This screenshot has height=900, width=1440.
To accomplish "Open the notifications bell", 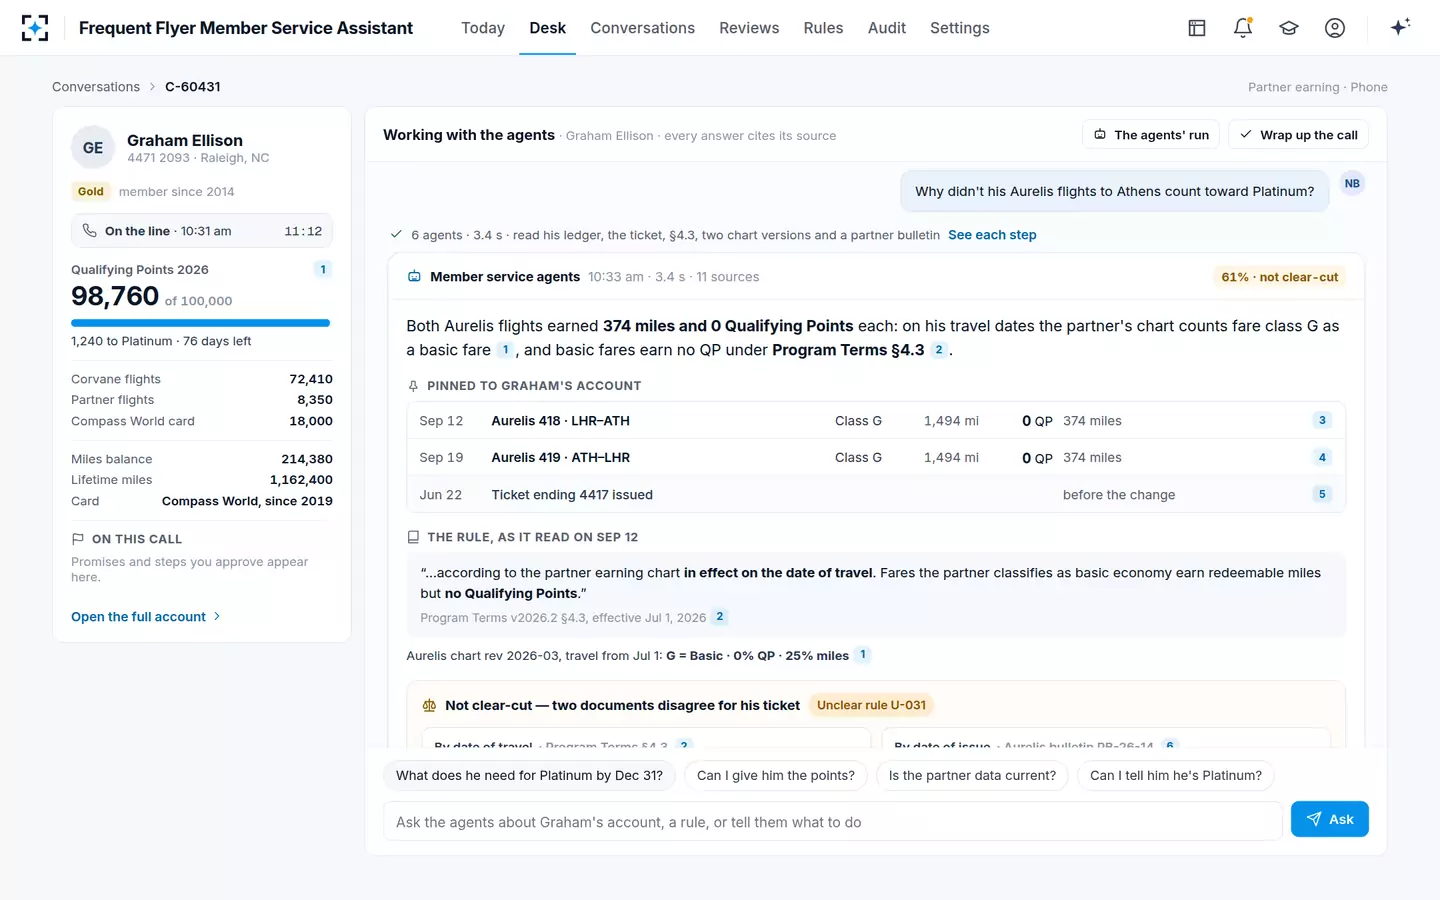I will pyautogui.click(x=1243, y=28).
